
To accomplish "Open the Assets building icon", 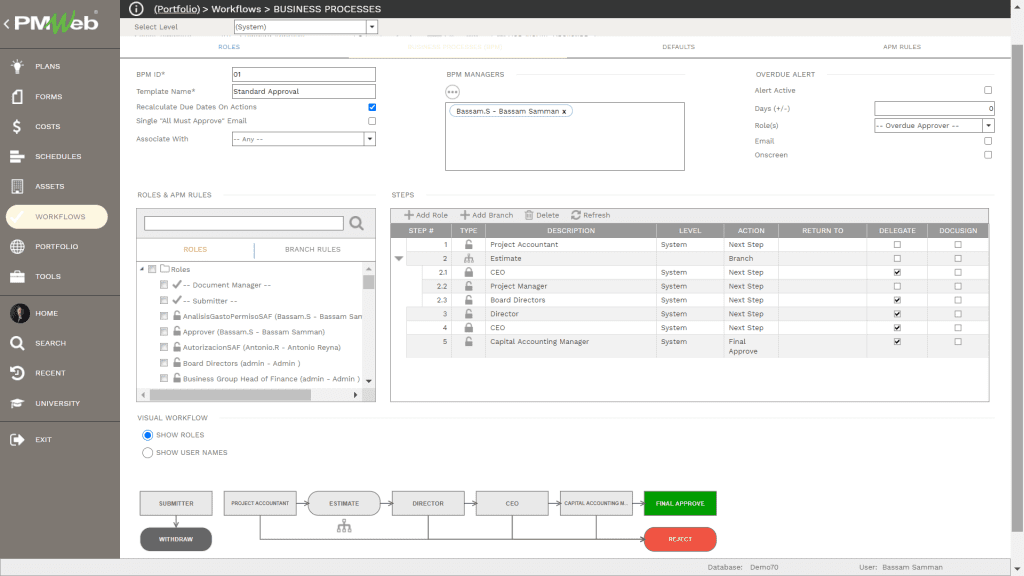I will click(x=18, y=186).
